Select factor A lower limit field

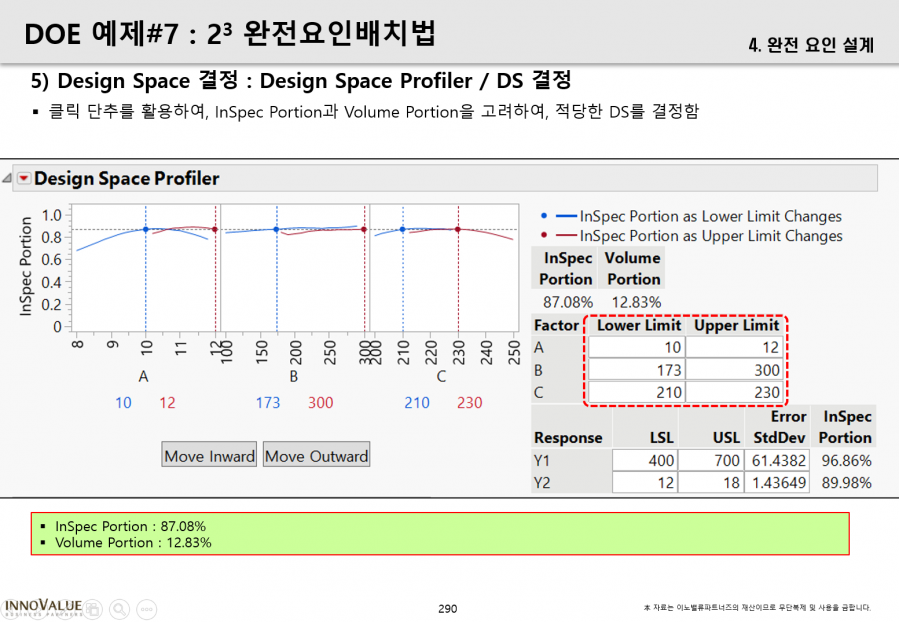[x=636, y=347]
